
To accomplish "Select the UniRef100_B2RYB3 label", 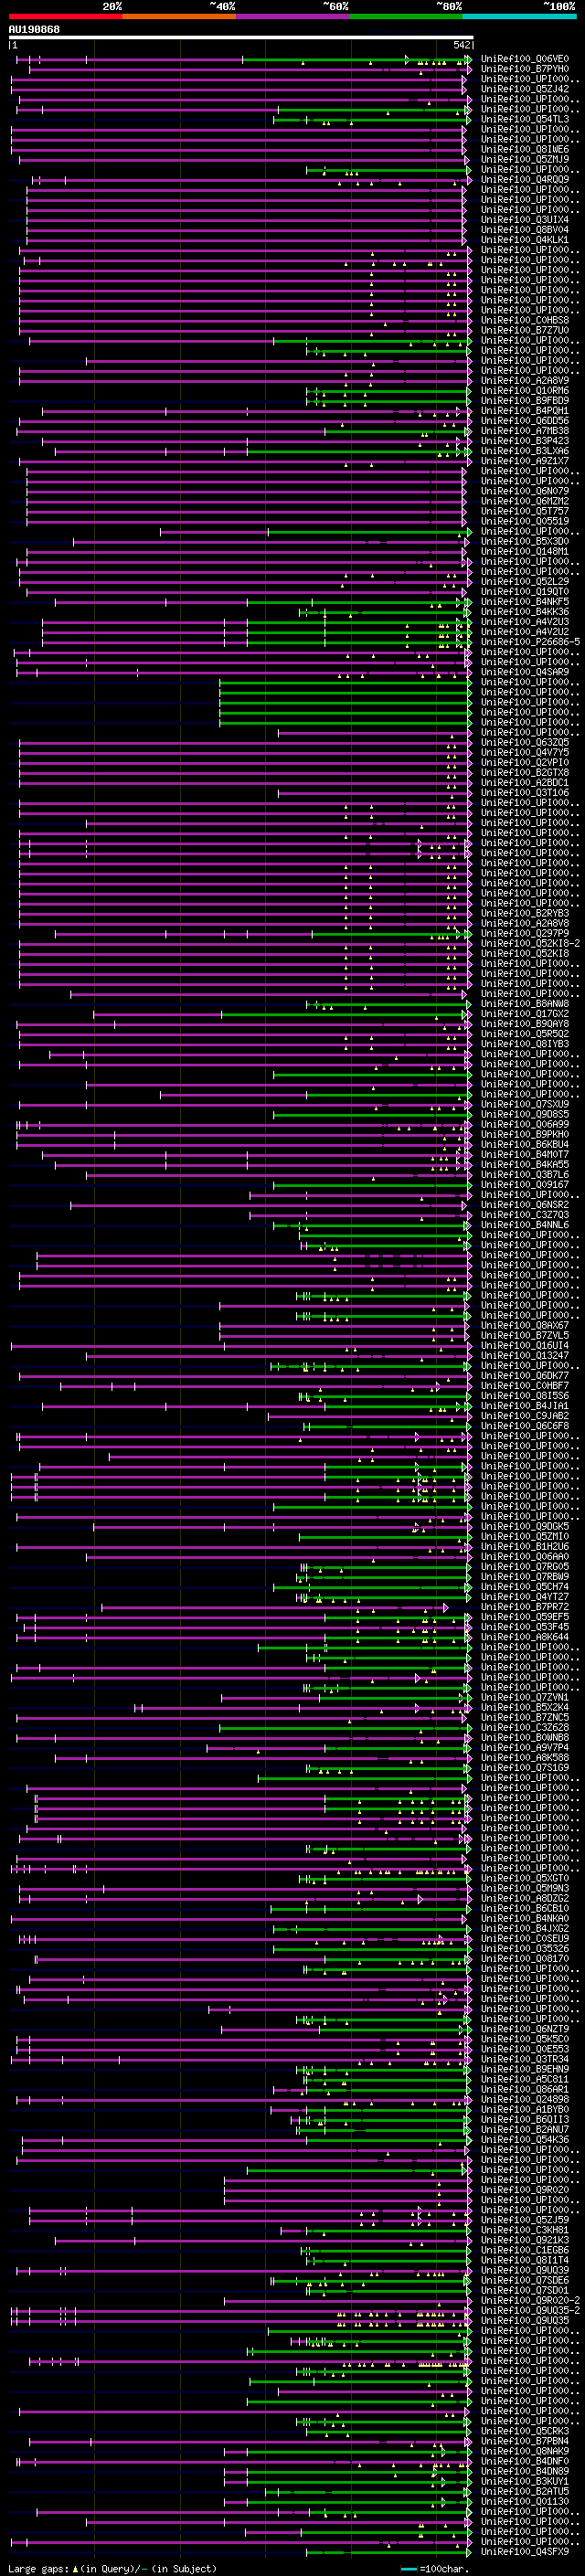I will 525,913.
